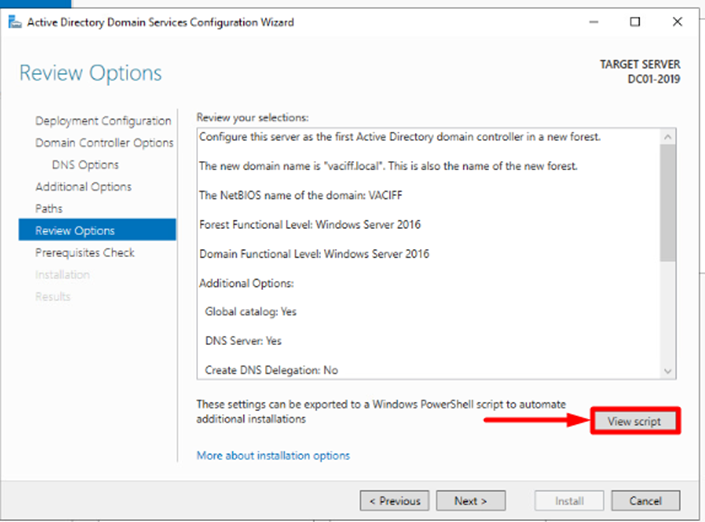Cancel the configuration wizard
Screen dimensions: 705x522
645,501
